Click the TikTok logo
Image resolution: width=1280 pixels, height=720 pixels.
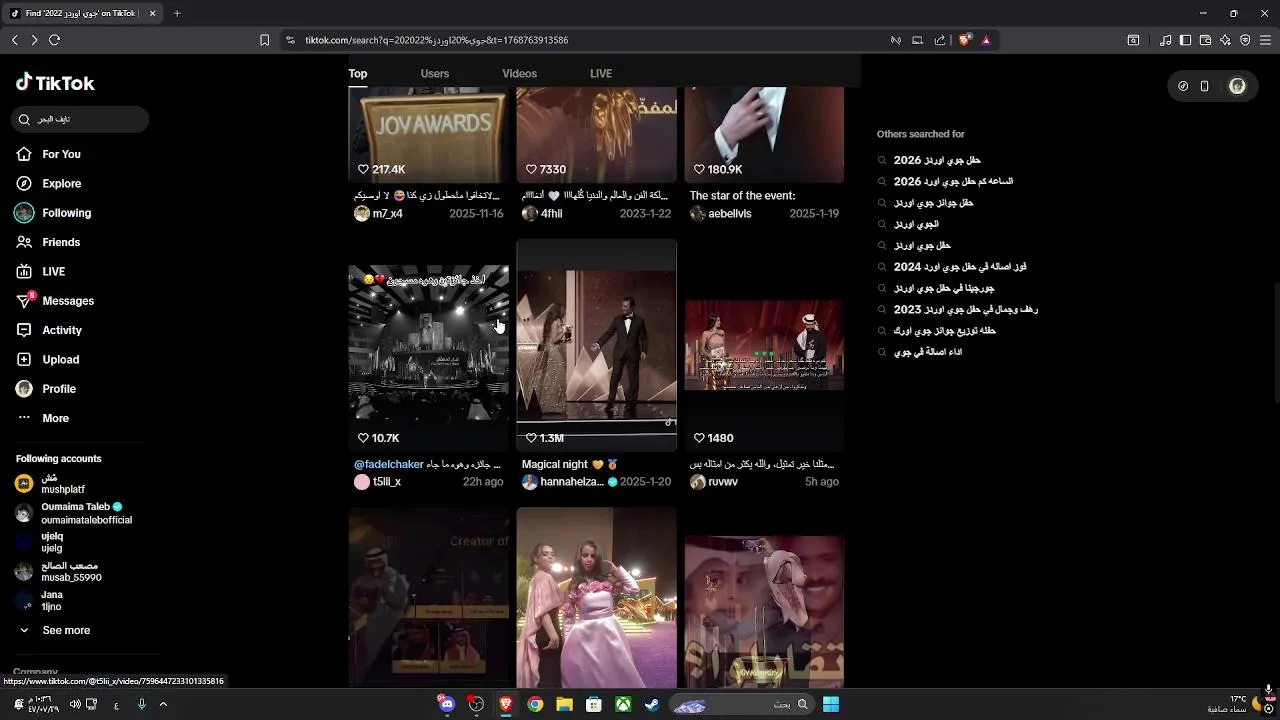[x=55, y=83]
